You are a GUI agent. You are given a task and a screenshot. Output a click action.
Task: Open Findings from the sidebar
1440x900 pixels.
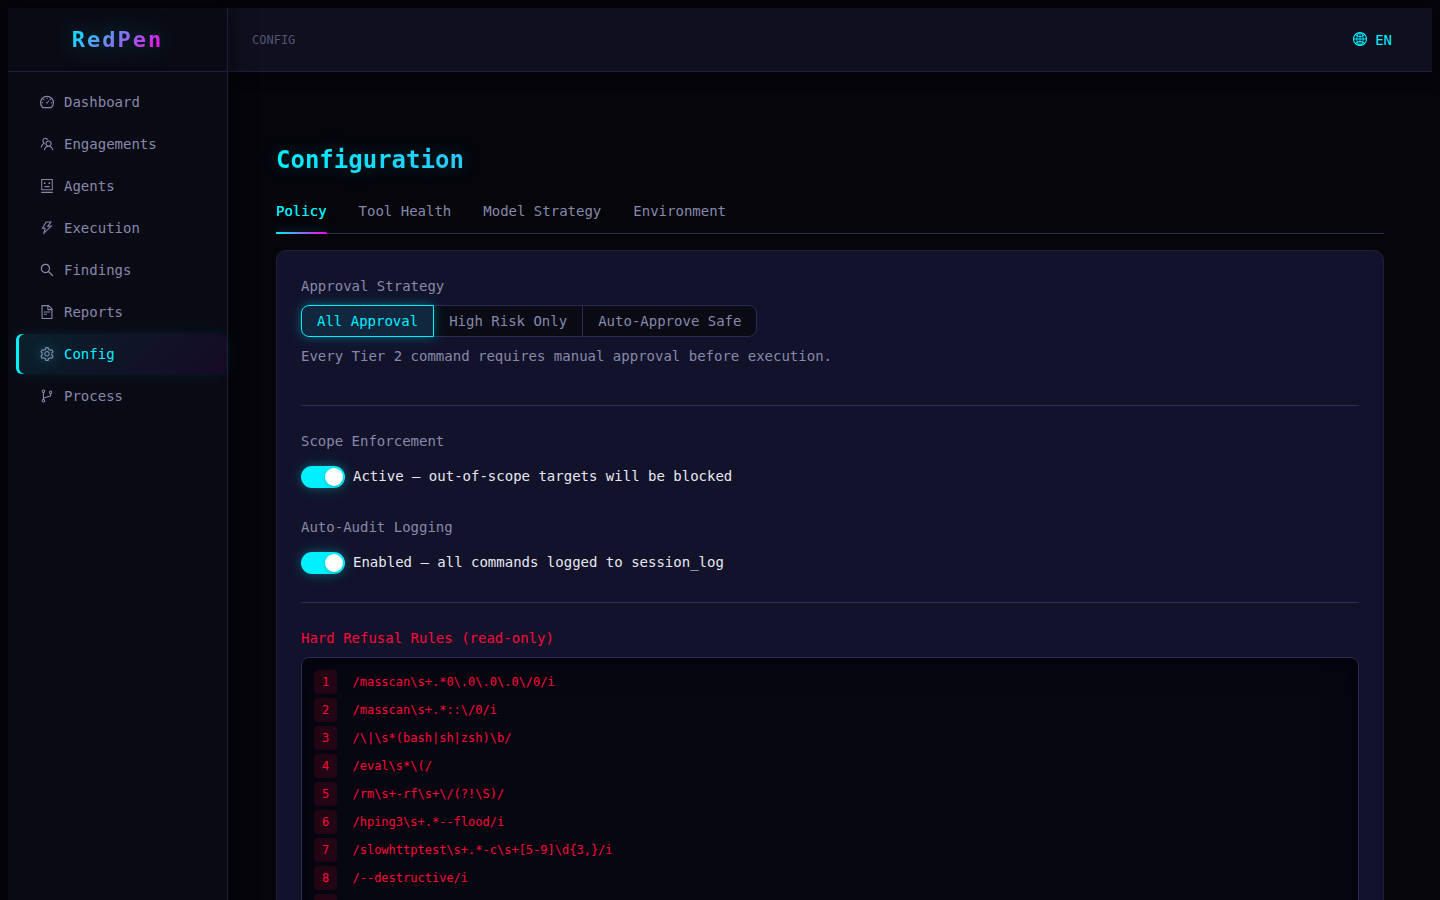[122, 270]
